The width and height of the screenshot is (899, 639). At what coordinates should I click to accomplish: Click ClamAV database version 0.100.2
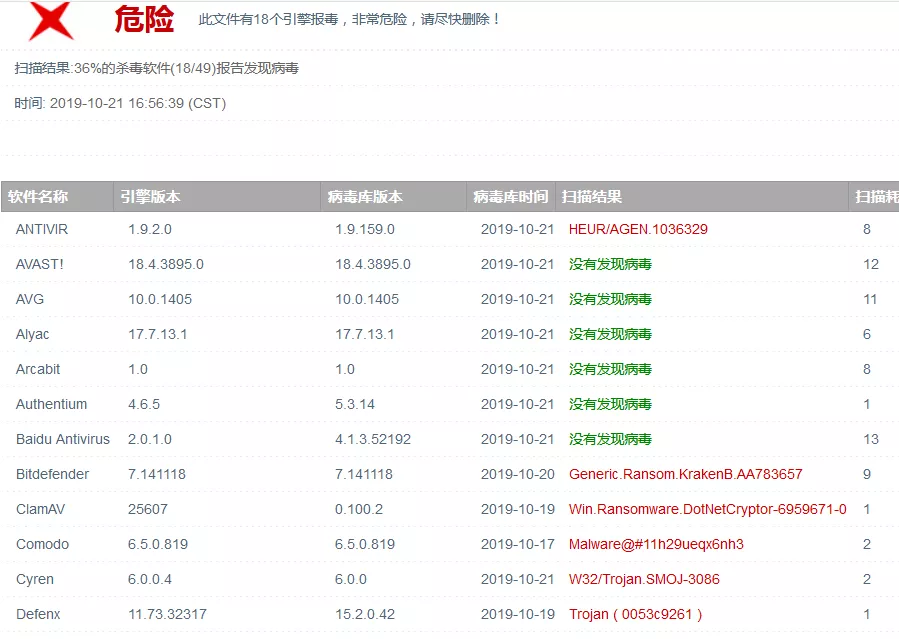[x=358, y=509]
